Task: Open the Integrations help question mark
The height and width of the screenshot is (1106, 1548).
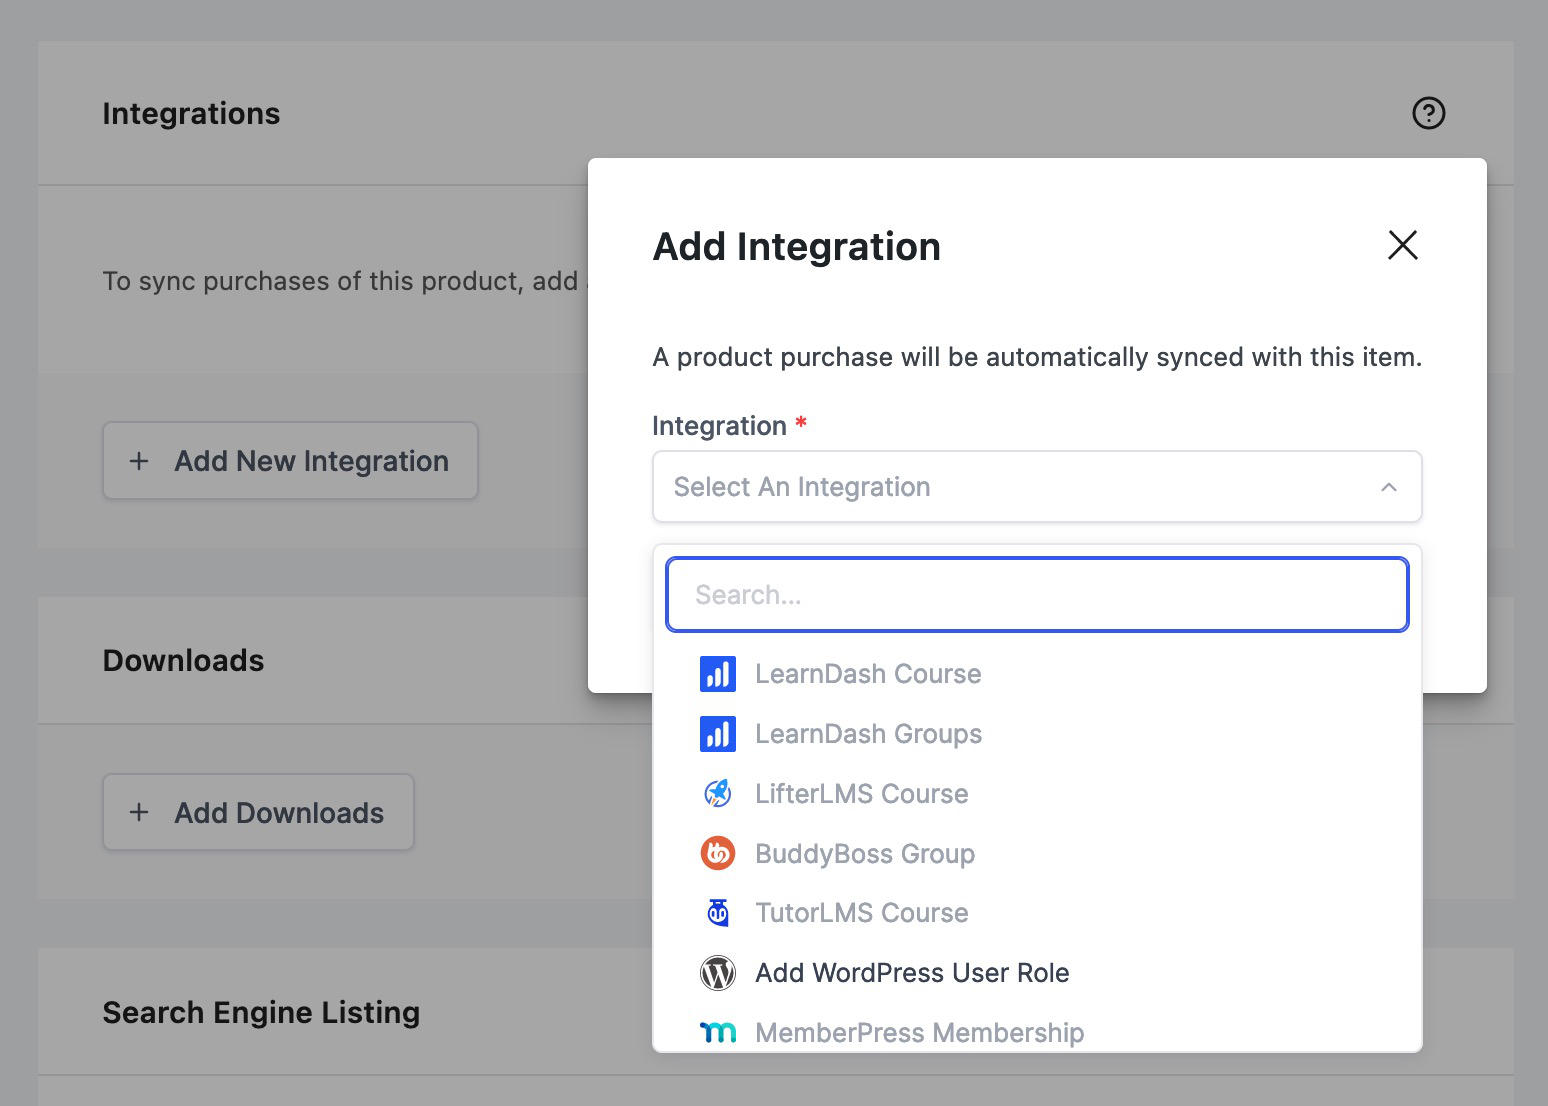Action: pos(1429,113)
